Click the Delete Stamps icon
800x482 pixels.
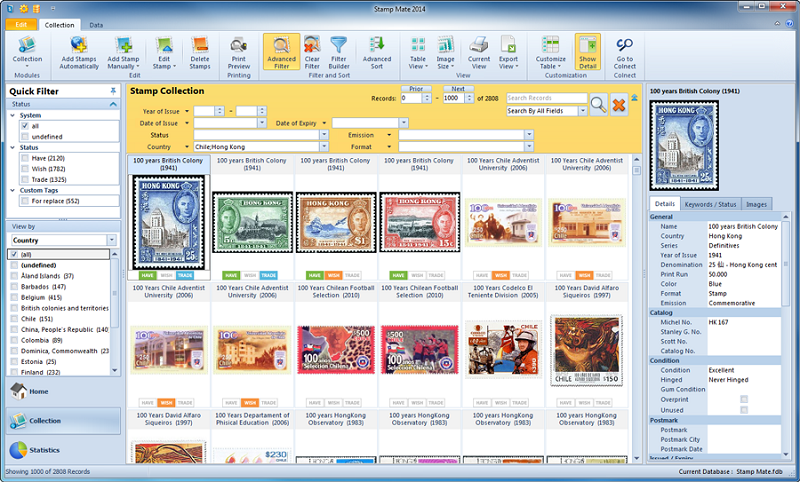pos(199,52)
